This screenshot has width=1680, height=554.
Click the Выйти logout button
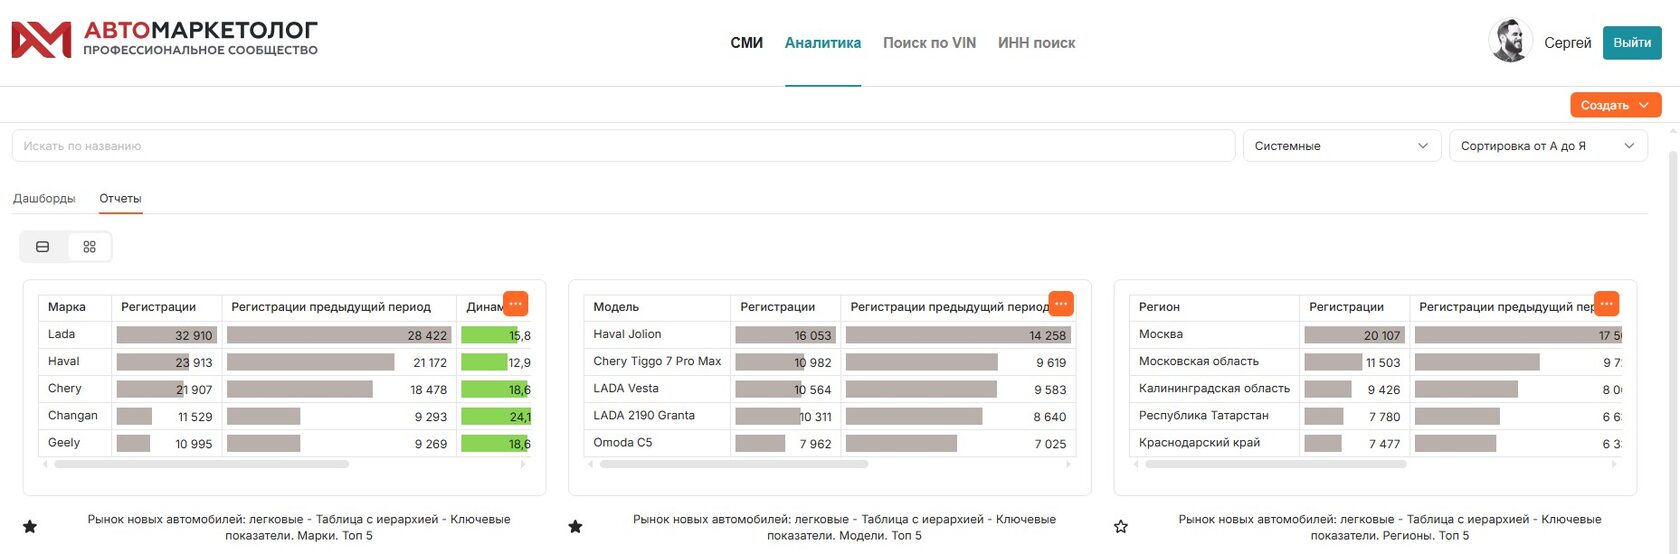(x=1632, y=43)
